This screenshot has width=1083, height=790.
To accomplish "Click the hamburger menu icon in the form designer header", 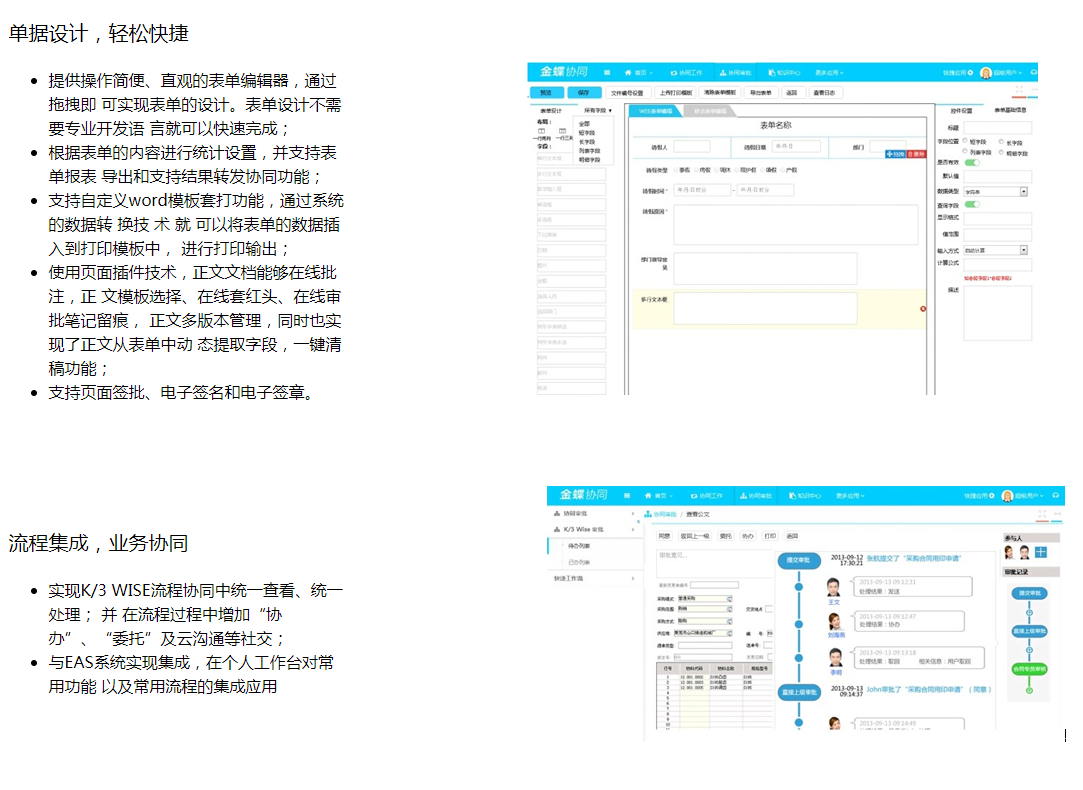I will tap(606, 73).
